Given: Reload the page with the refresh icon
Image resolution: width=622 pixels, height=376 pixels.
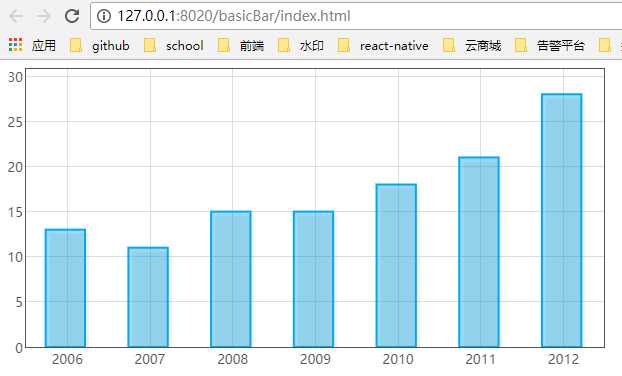Looking at the screenshot, I should [x=72, y=16].
